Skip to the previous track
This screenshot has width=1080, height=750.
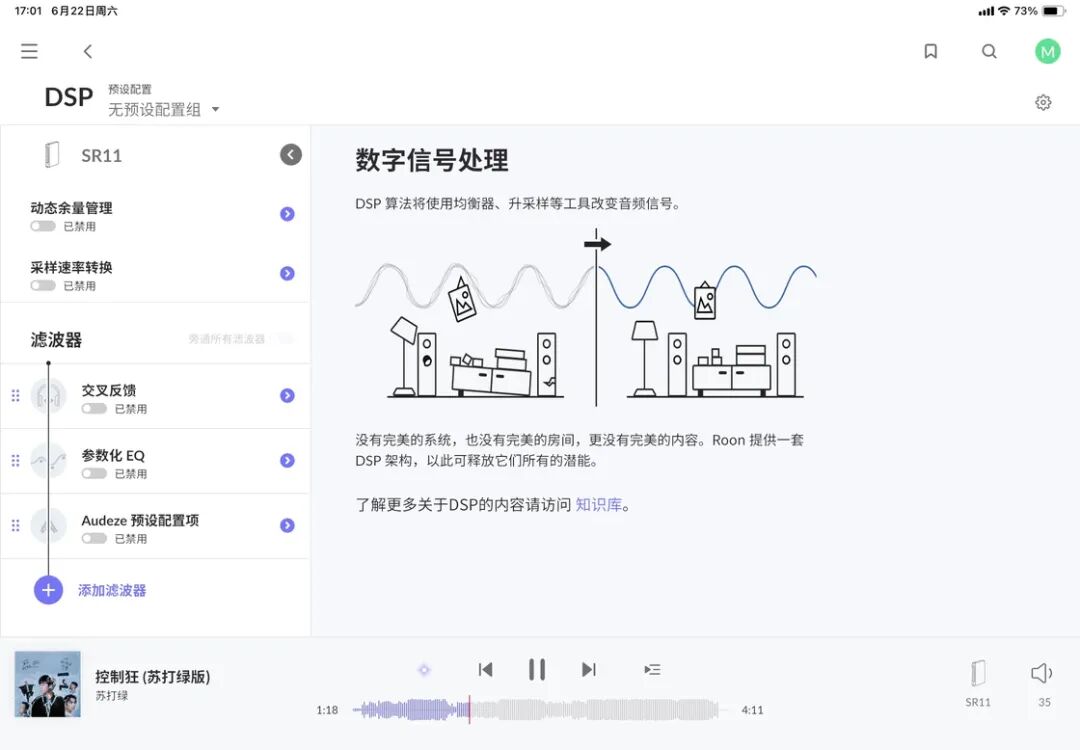(486, 669)
